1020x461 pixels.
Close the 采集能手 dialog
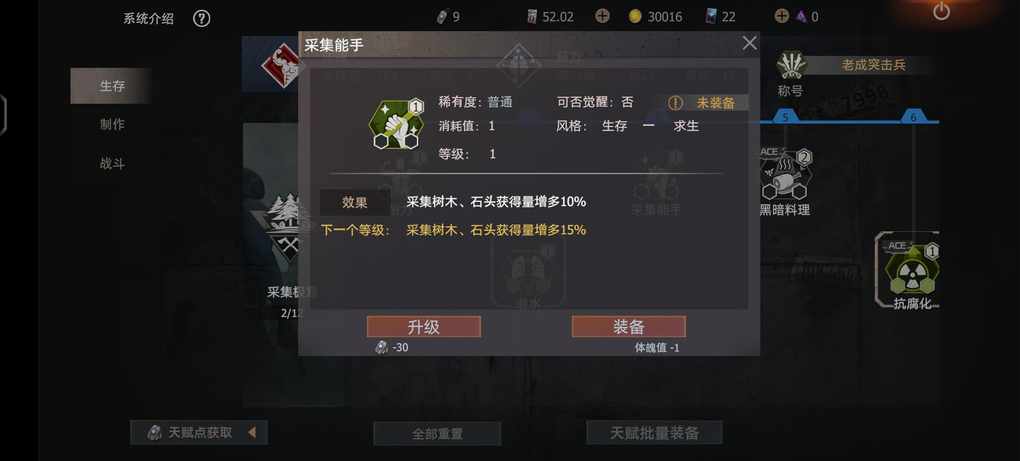[x=749, y=44]
